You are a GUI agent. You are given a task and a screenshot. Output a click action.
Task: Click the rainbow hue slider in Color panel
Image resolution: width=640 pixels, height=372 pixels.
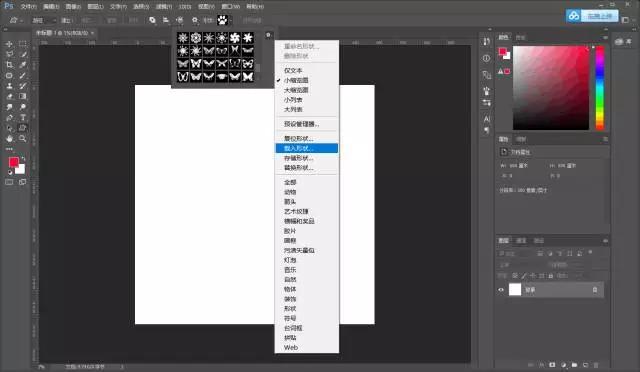tap(600, 88)
